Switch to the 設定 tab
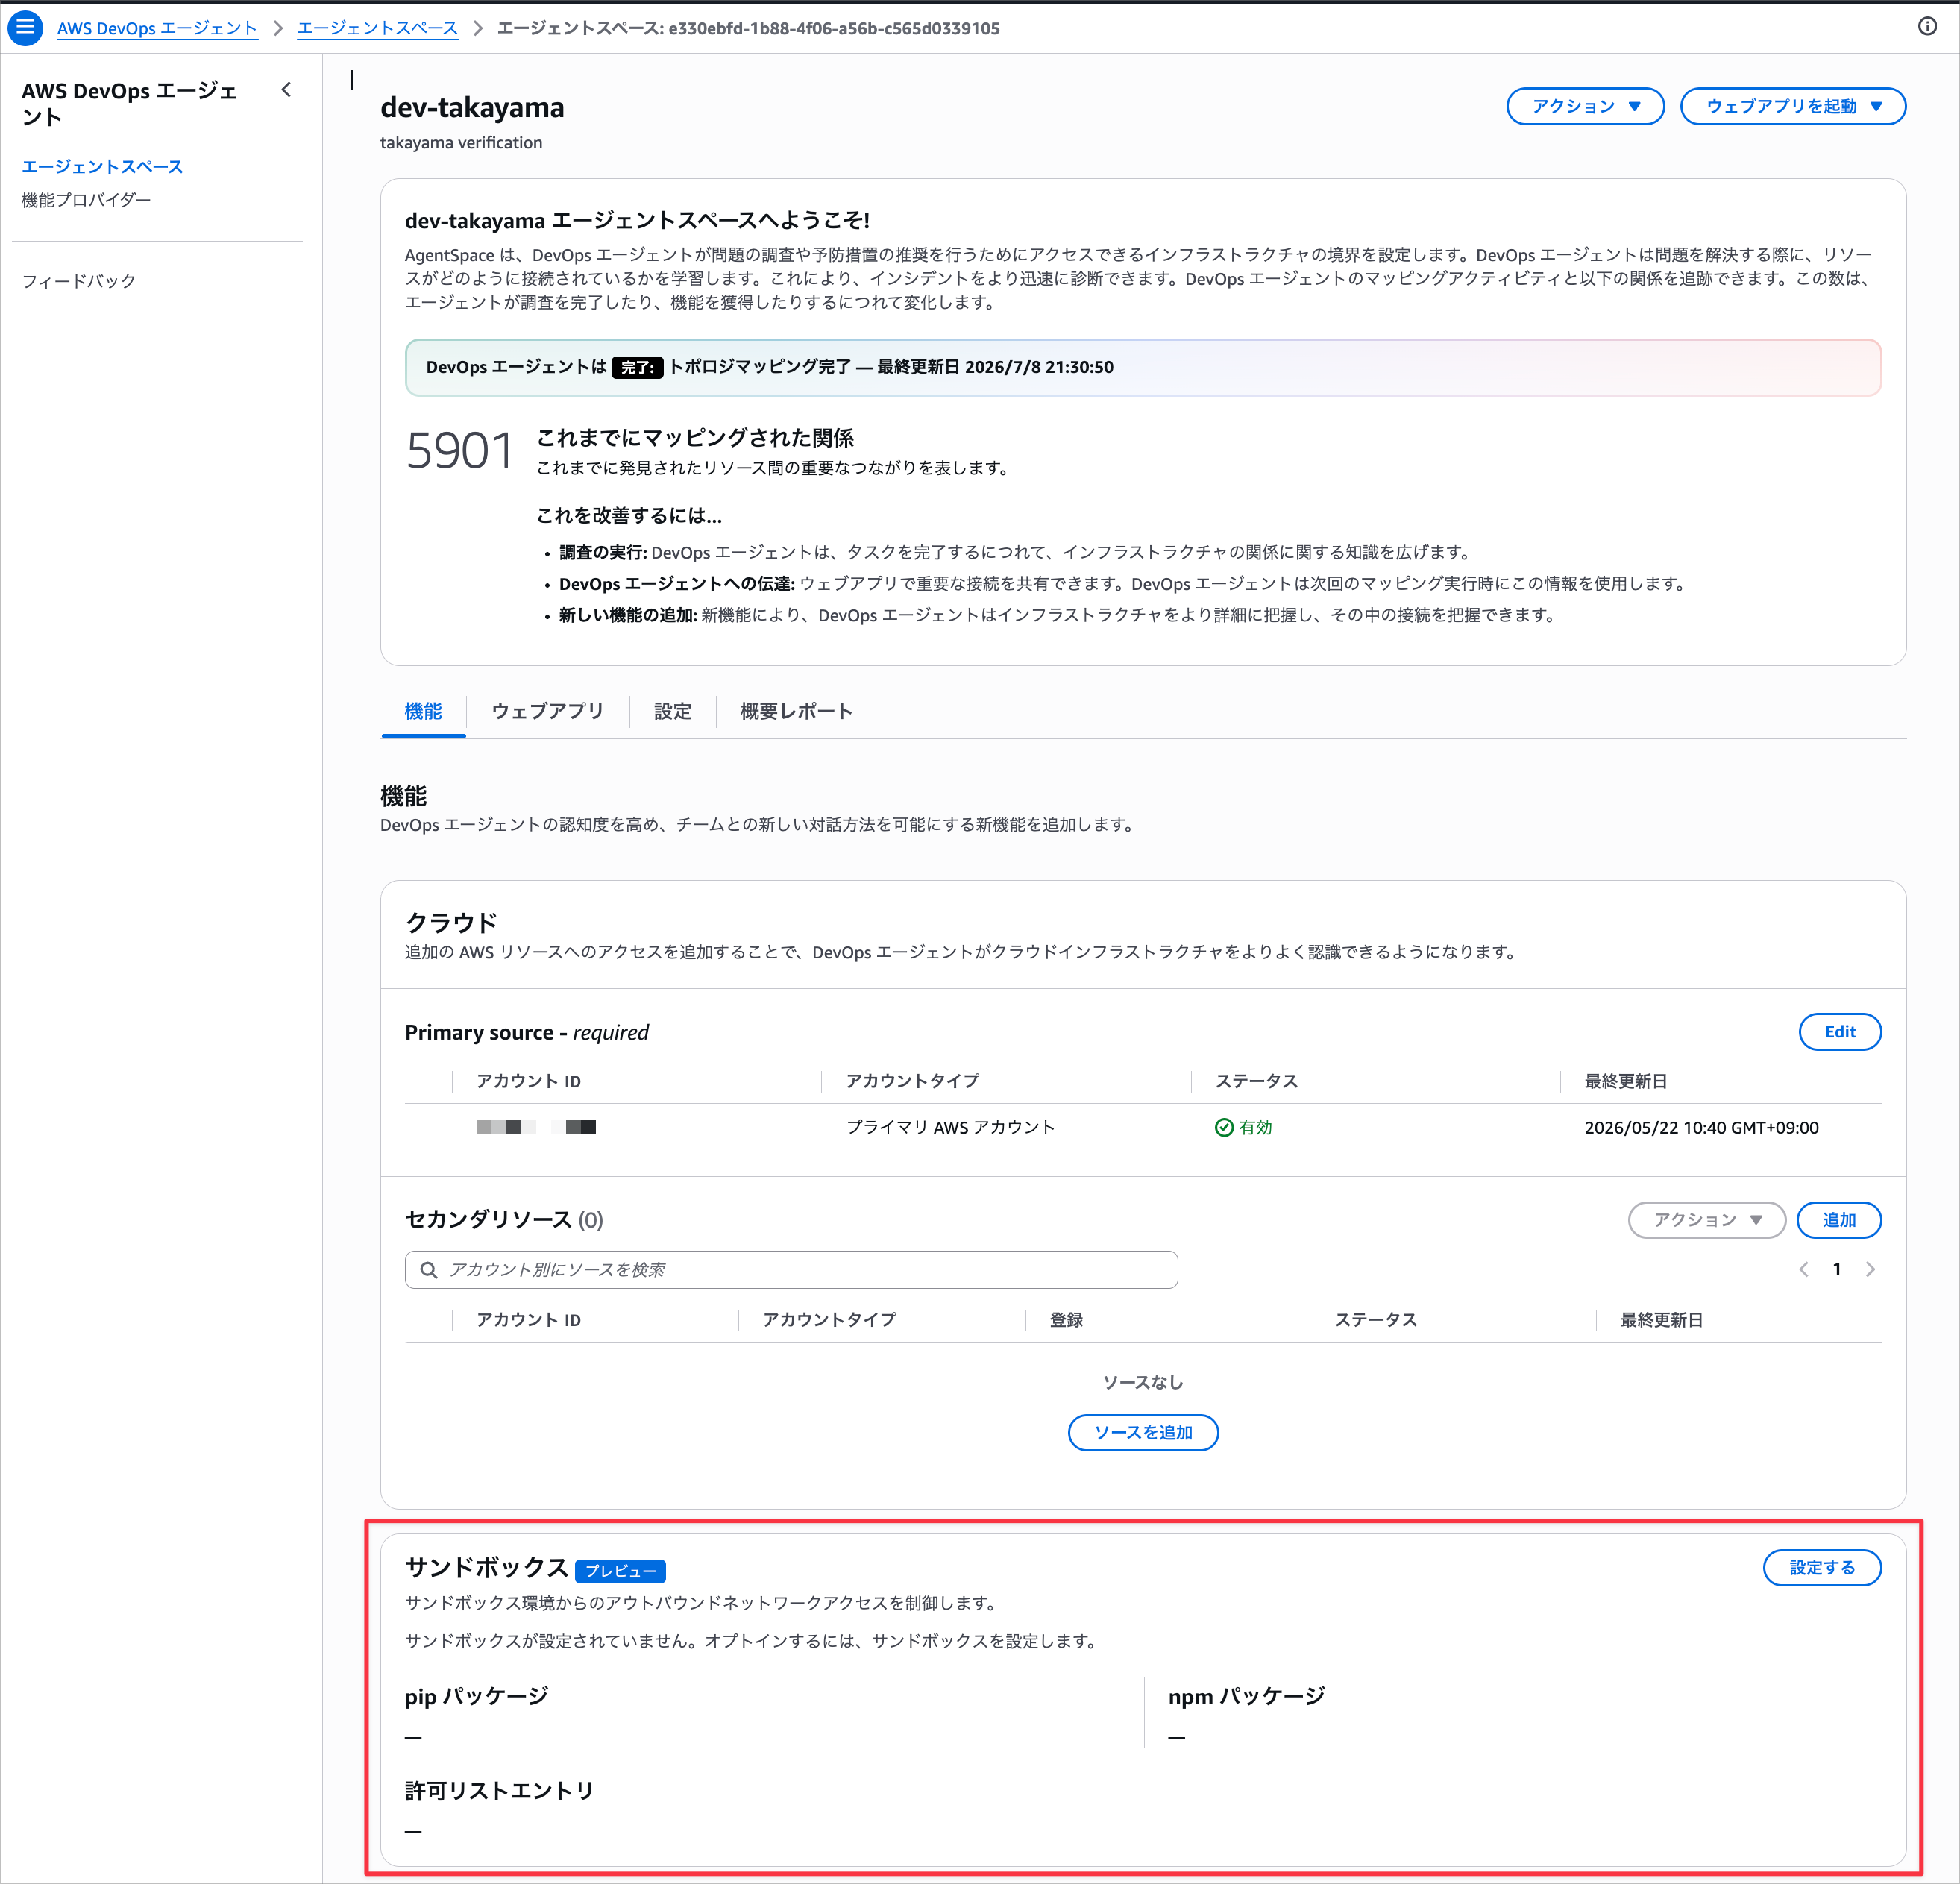The height and width of the screenshot is (1884, 1960). tap(672, 711)
